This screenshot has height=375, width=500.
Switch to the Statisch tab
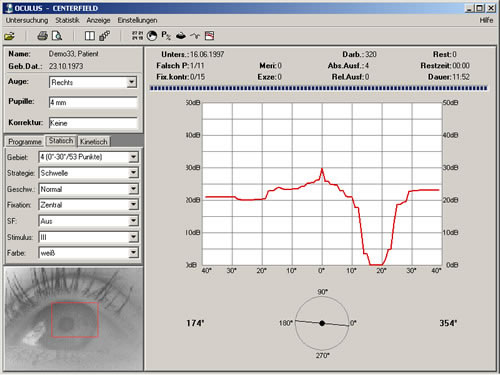61,141
